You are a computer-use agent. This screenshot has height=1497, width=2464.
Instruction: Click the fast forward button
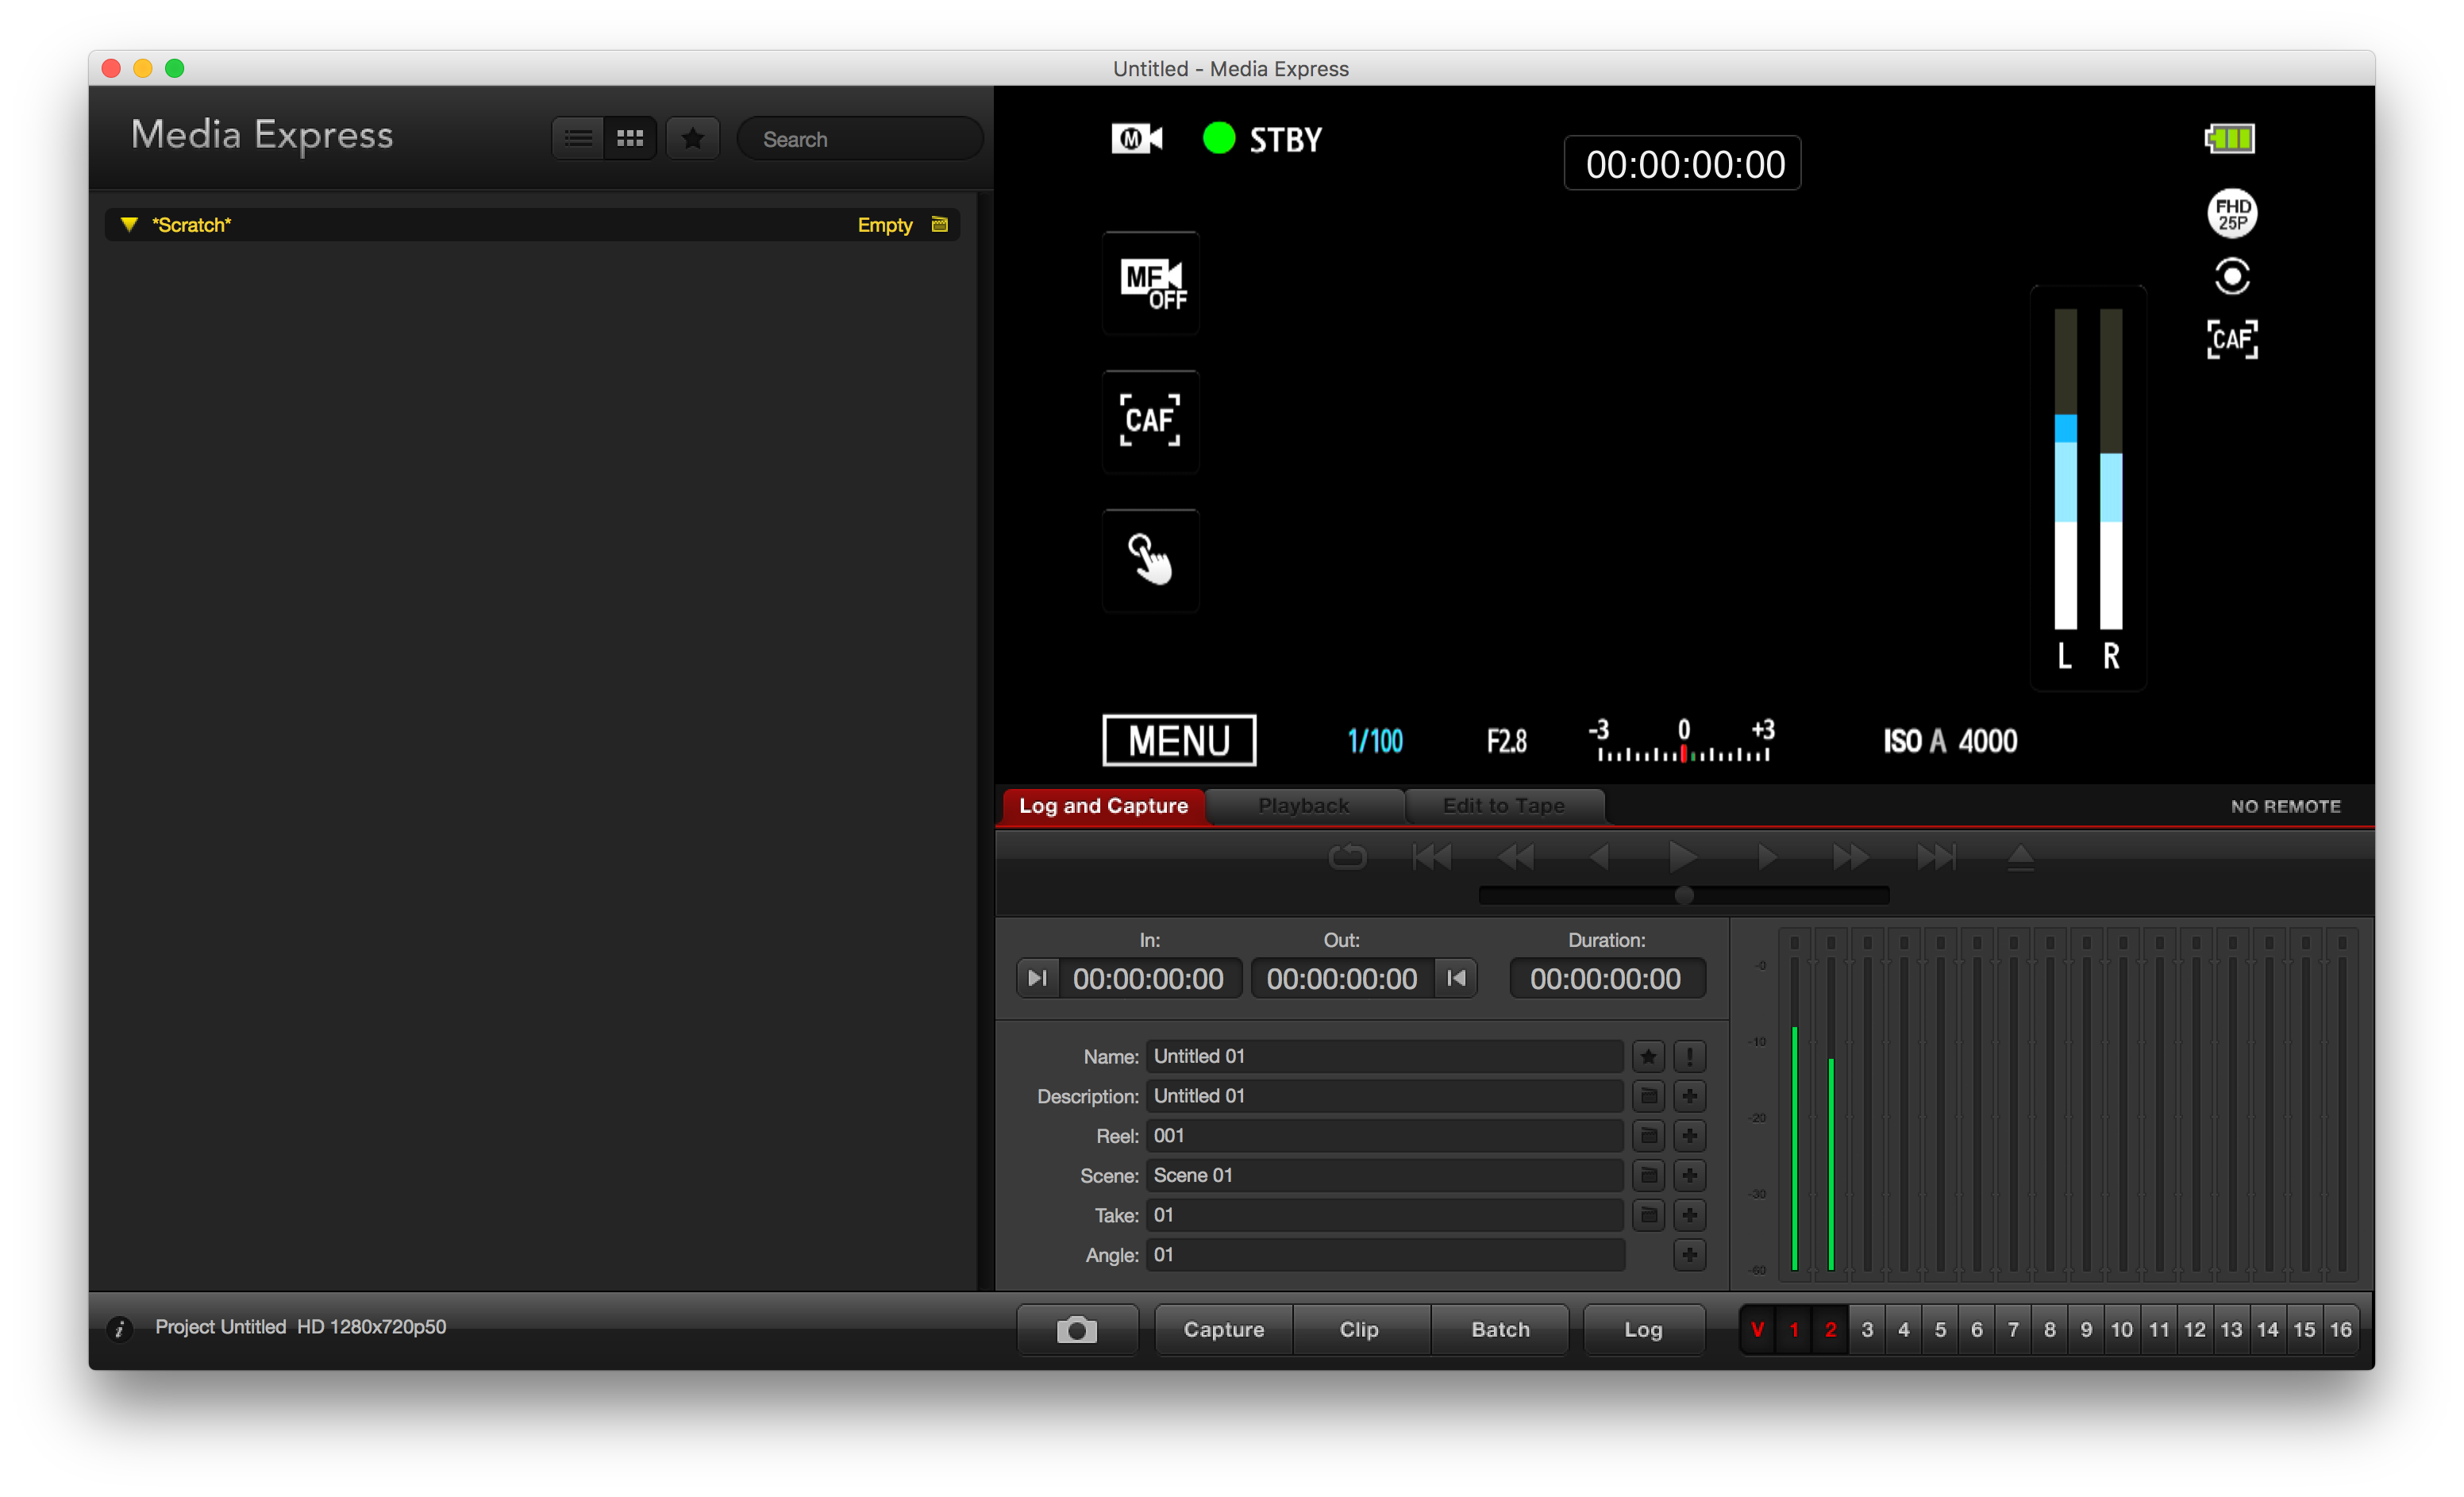point(1851,857)
